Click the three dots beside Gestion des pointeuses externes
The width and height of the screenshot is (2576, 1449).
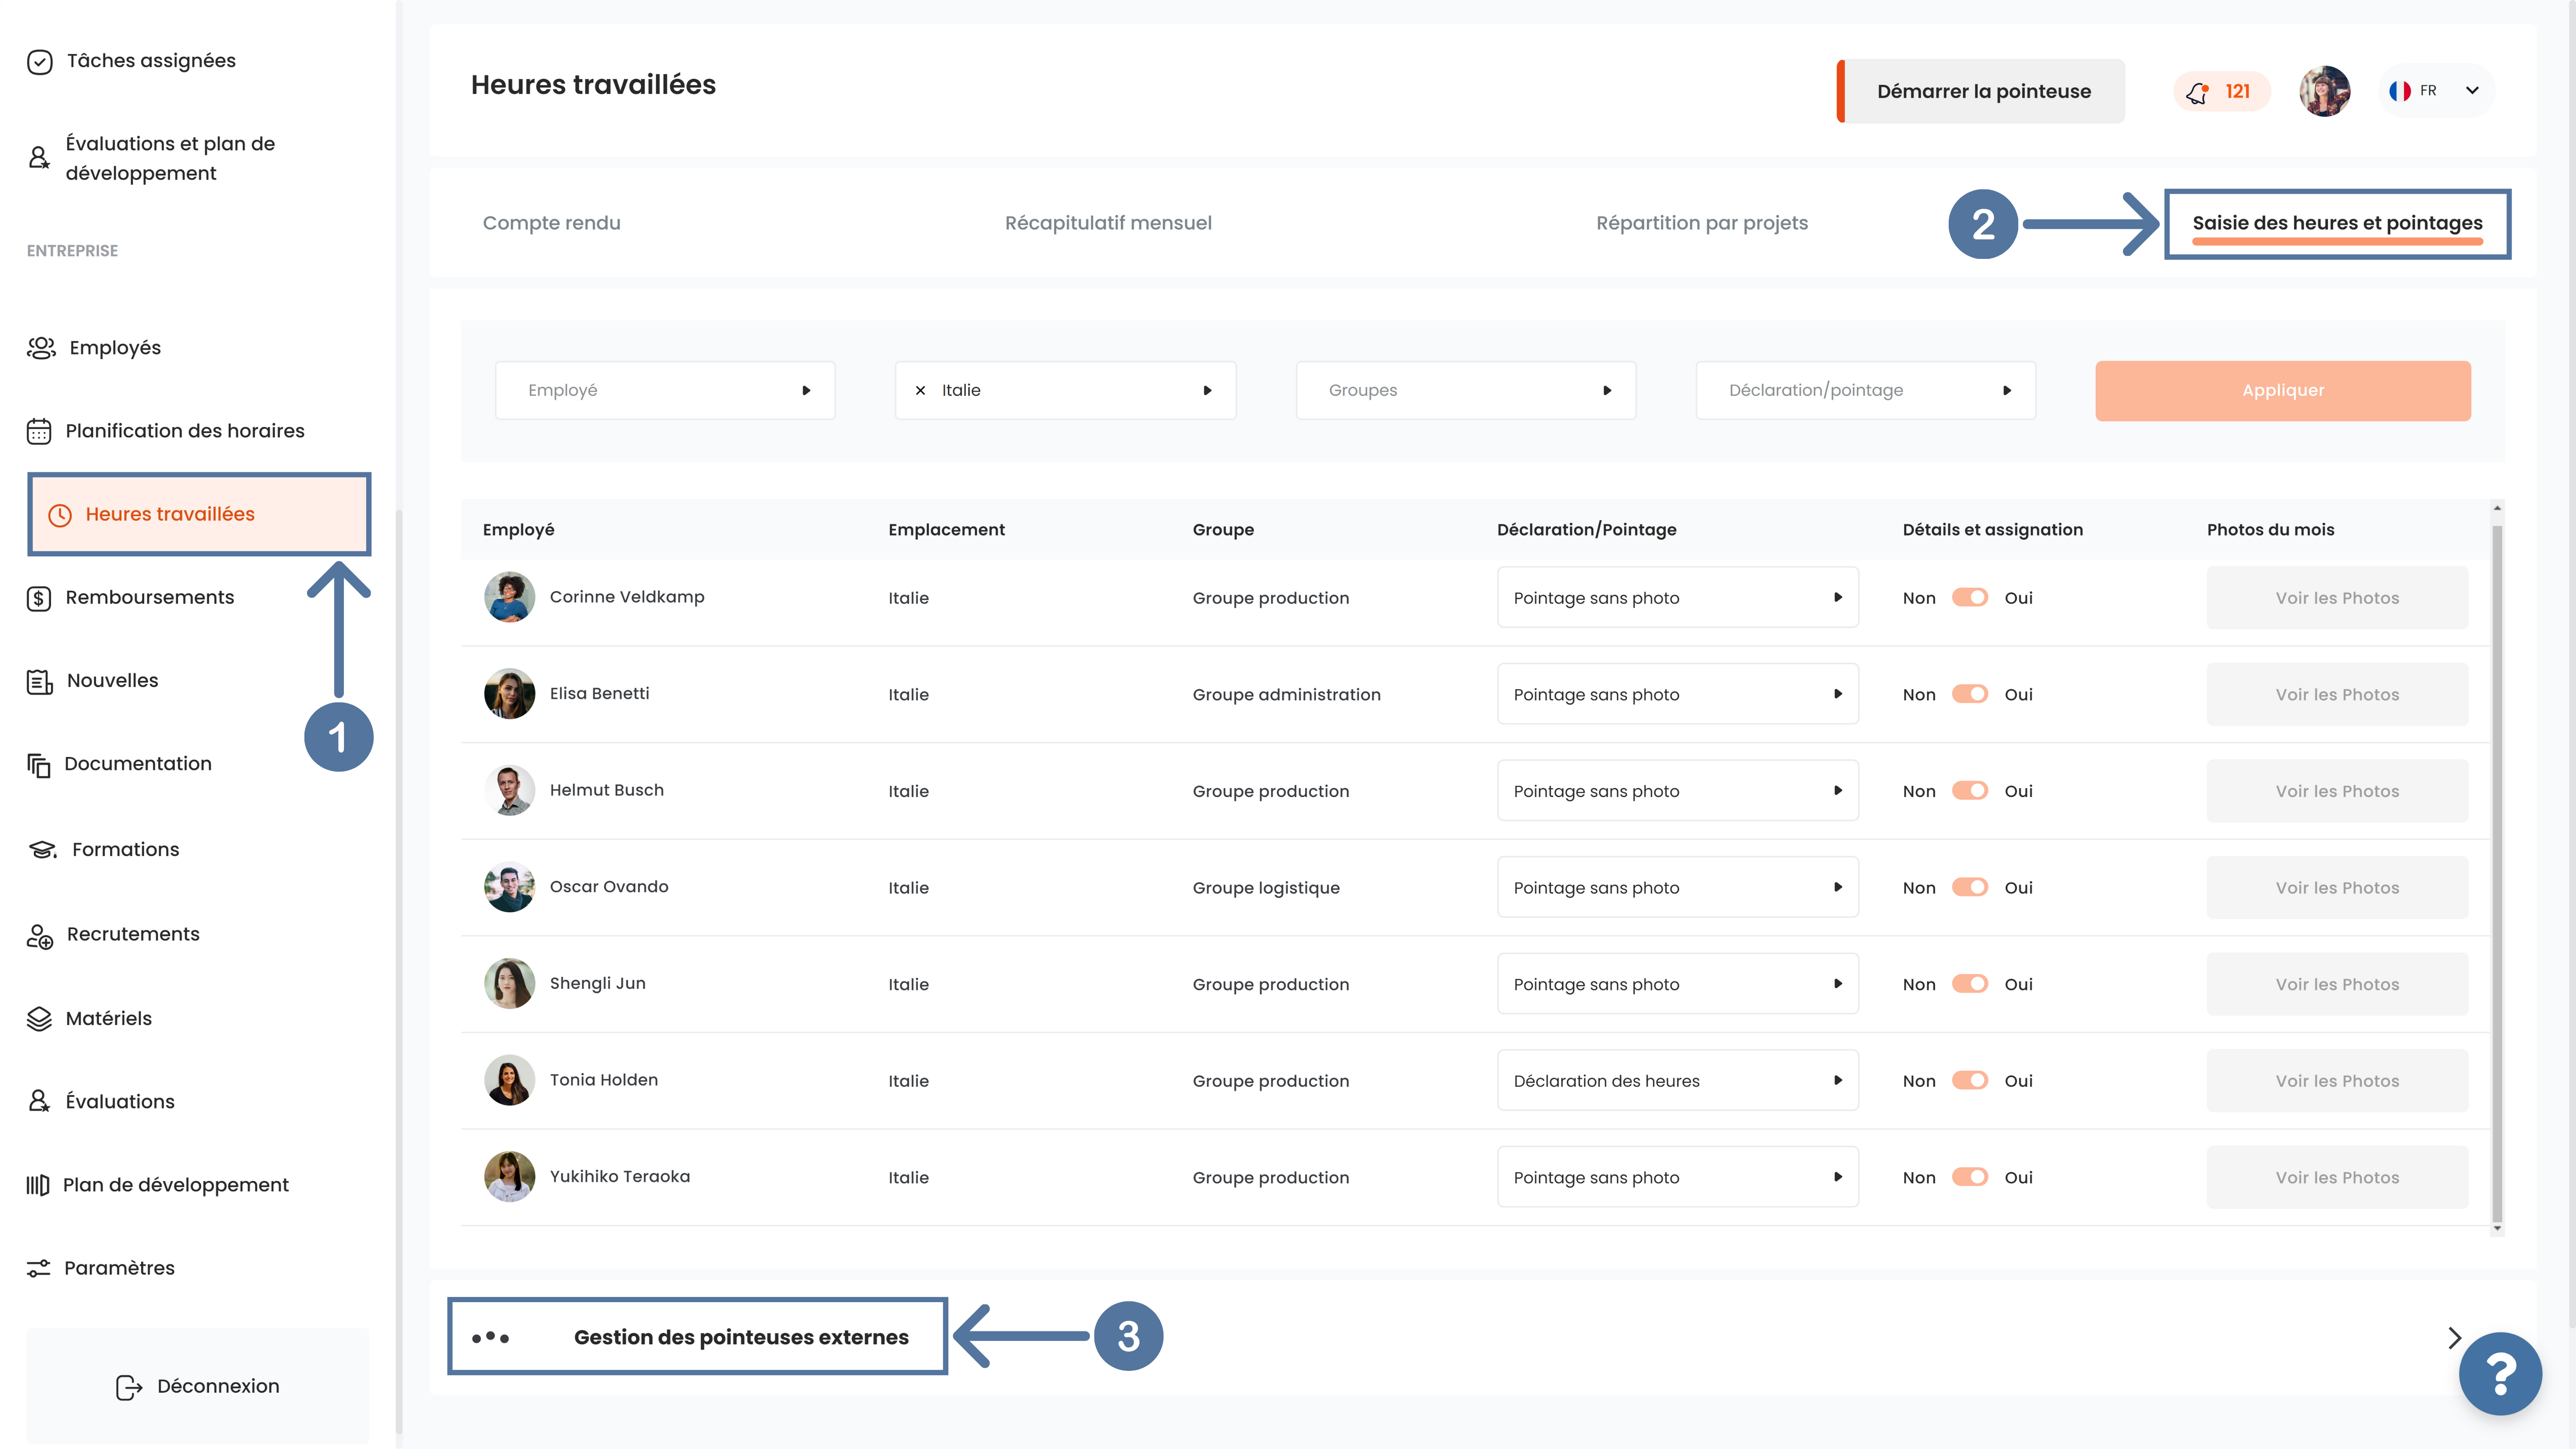coord(490,1337)
